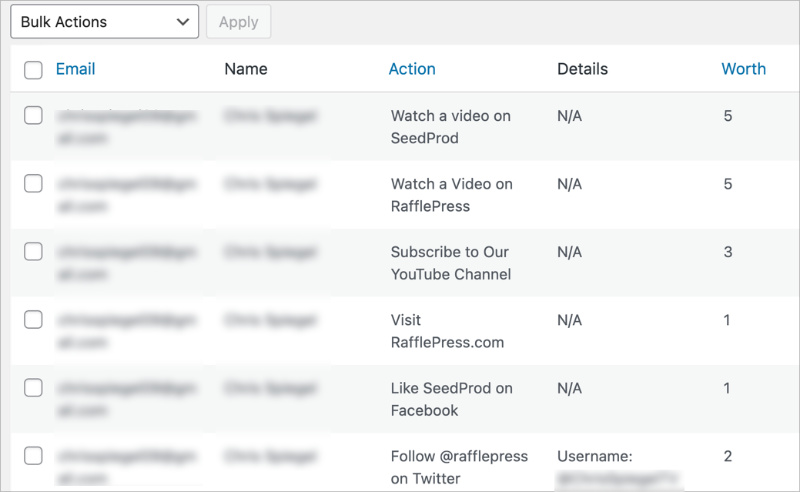Tick the Visit RafflePress.com row checkbox
800x492 pixels.
click(33, 319)
